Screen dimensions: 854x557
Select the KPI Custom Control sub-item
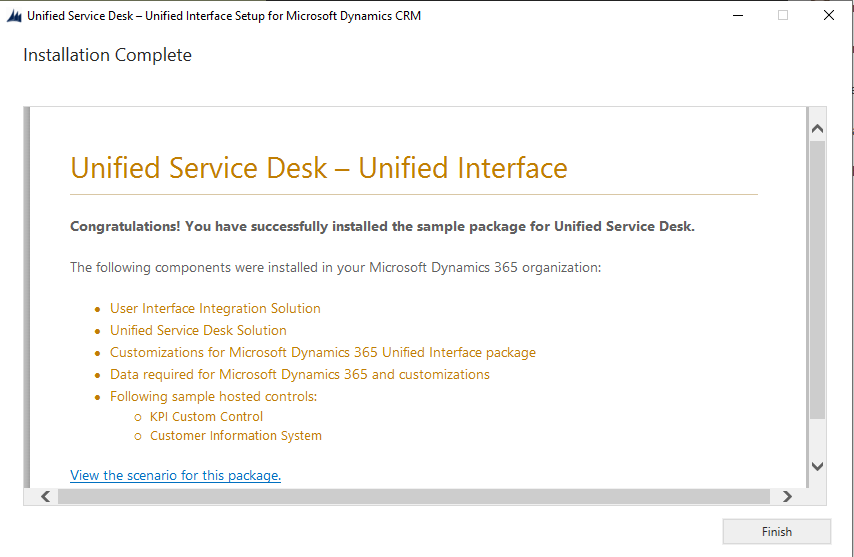(x=206, y=416)
